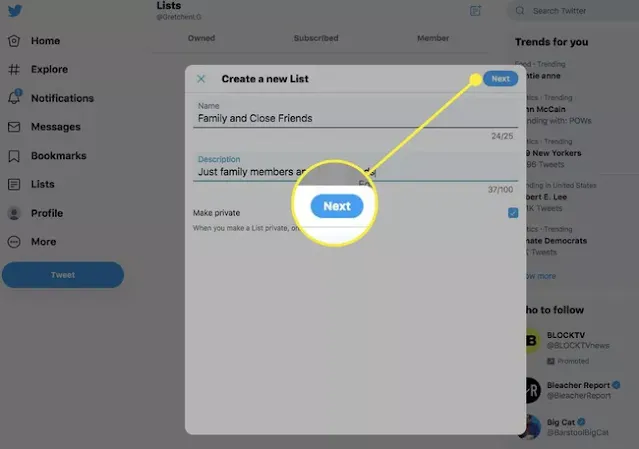This screenshot has height=449, width=639.
Task: Click the Next button in dialog header
Action: tap(500, 79)
